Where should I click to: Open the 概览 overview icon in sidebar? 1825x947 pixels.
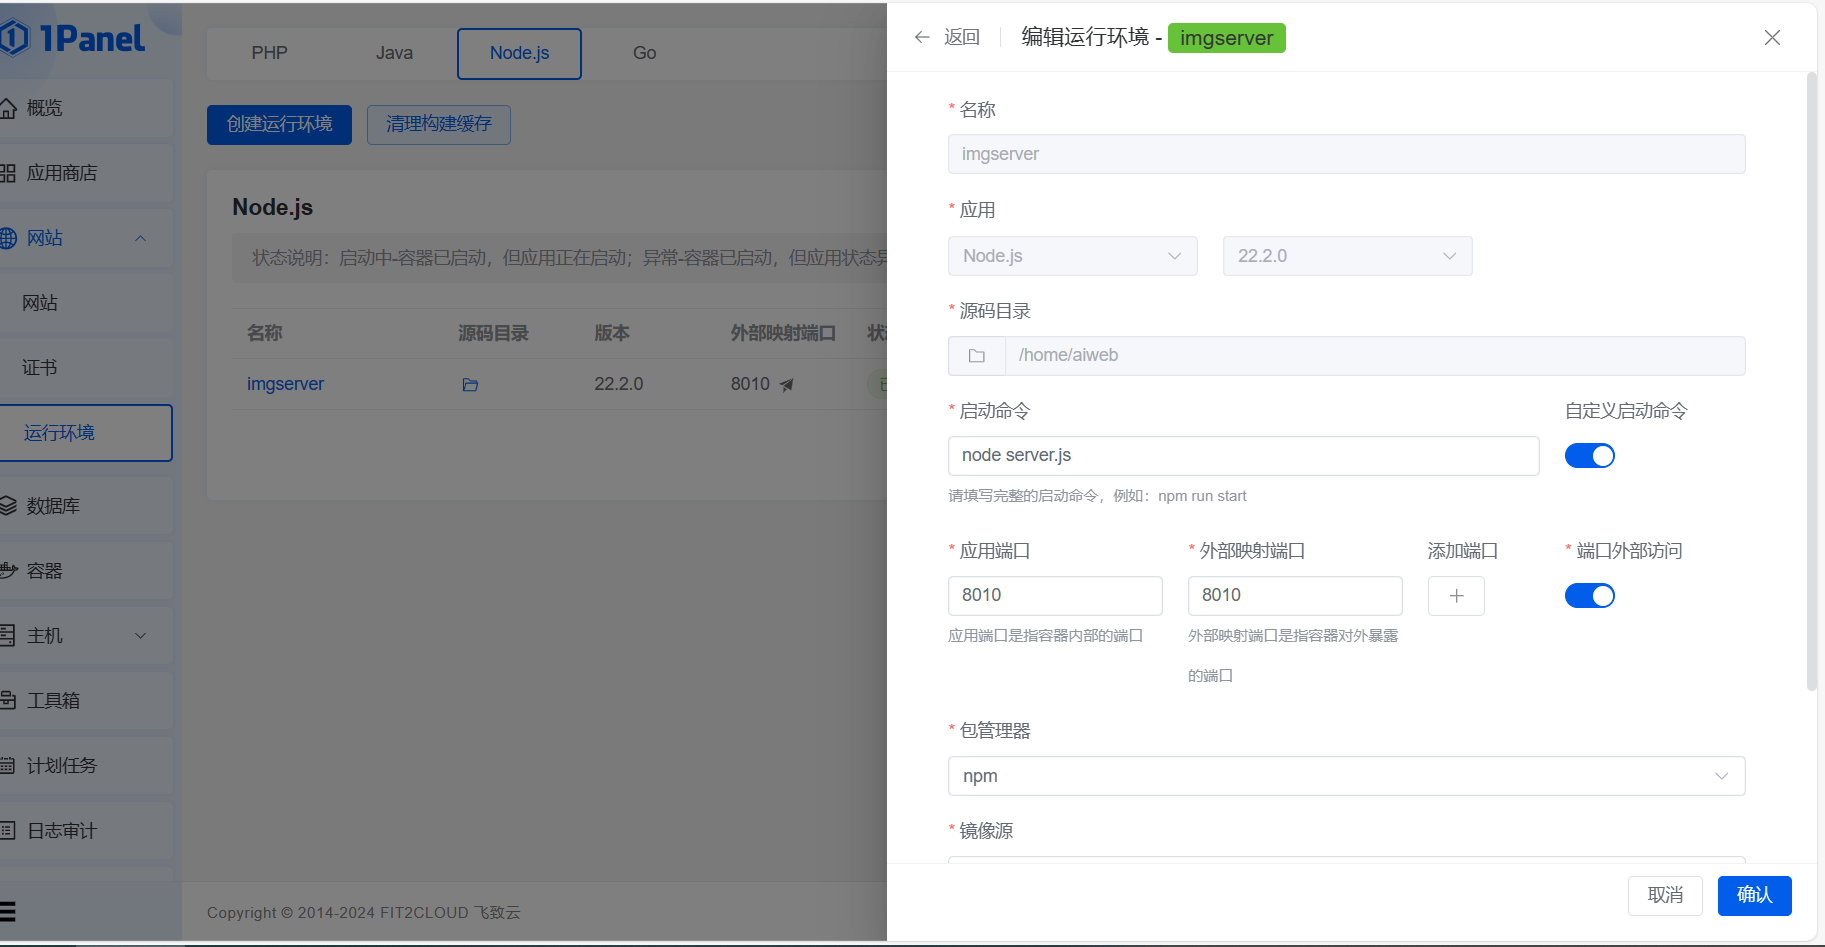[x=8, y=108]
